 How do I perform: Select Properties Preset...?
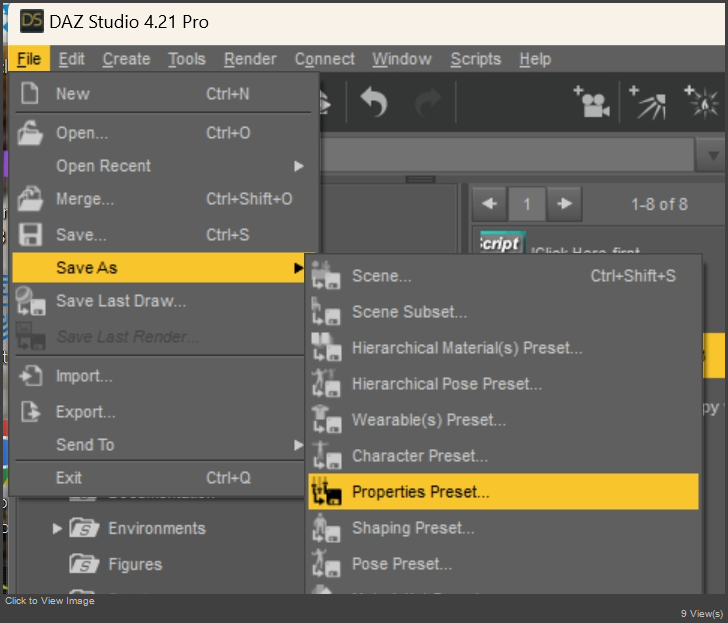(x=503, y=492)
